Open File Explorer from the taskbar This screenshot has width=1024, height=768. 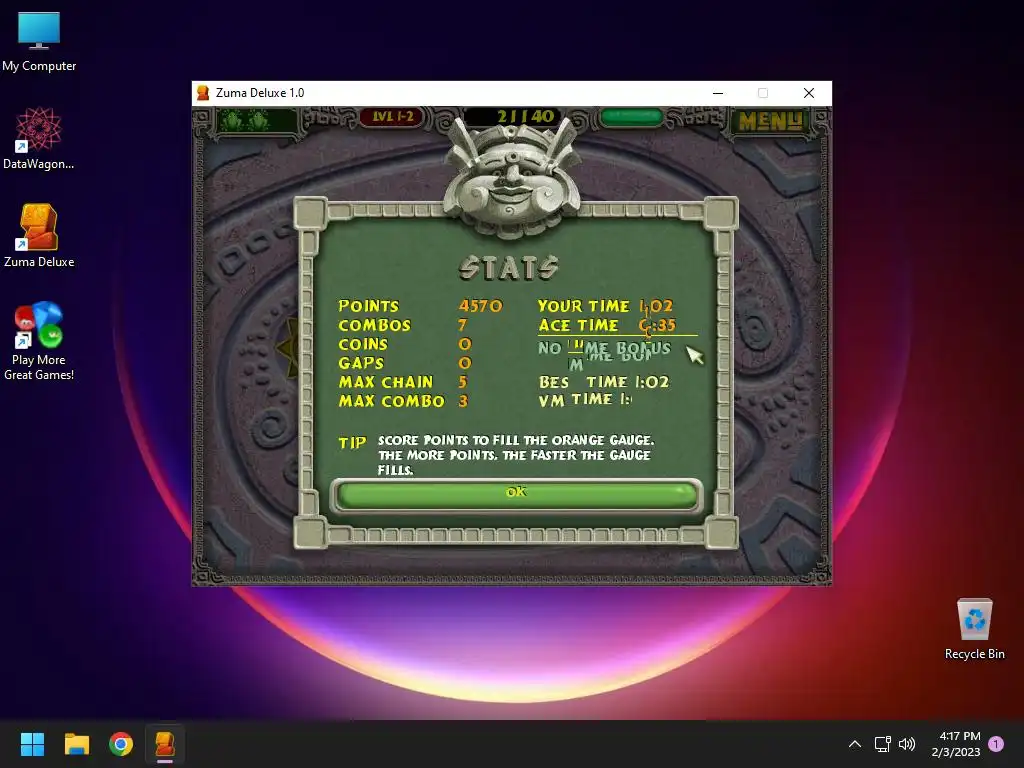point(76,744)
